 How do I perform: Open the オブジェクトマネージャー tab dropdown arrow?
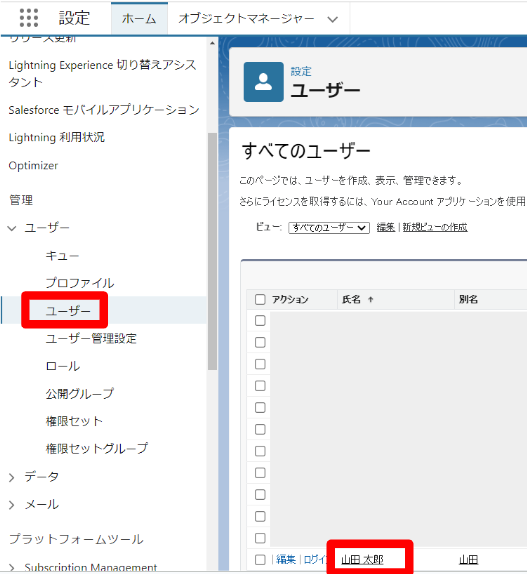coord(332,19)
